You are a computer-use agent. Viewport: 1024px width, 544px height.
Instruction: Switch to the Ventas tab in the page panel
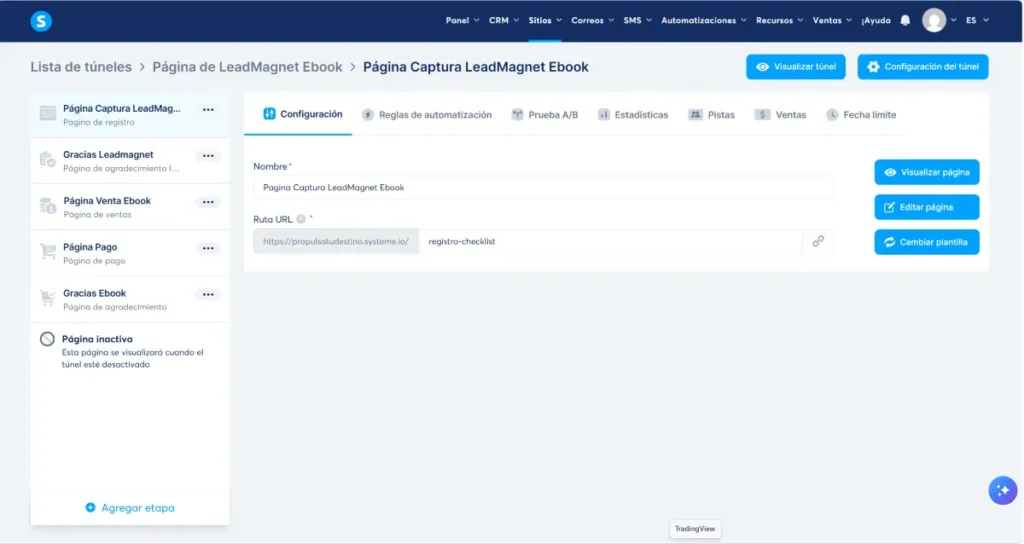(780, 115)
